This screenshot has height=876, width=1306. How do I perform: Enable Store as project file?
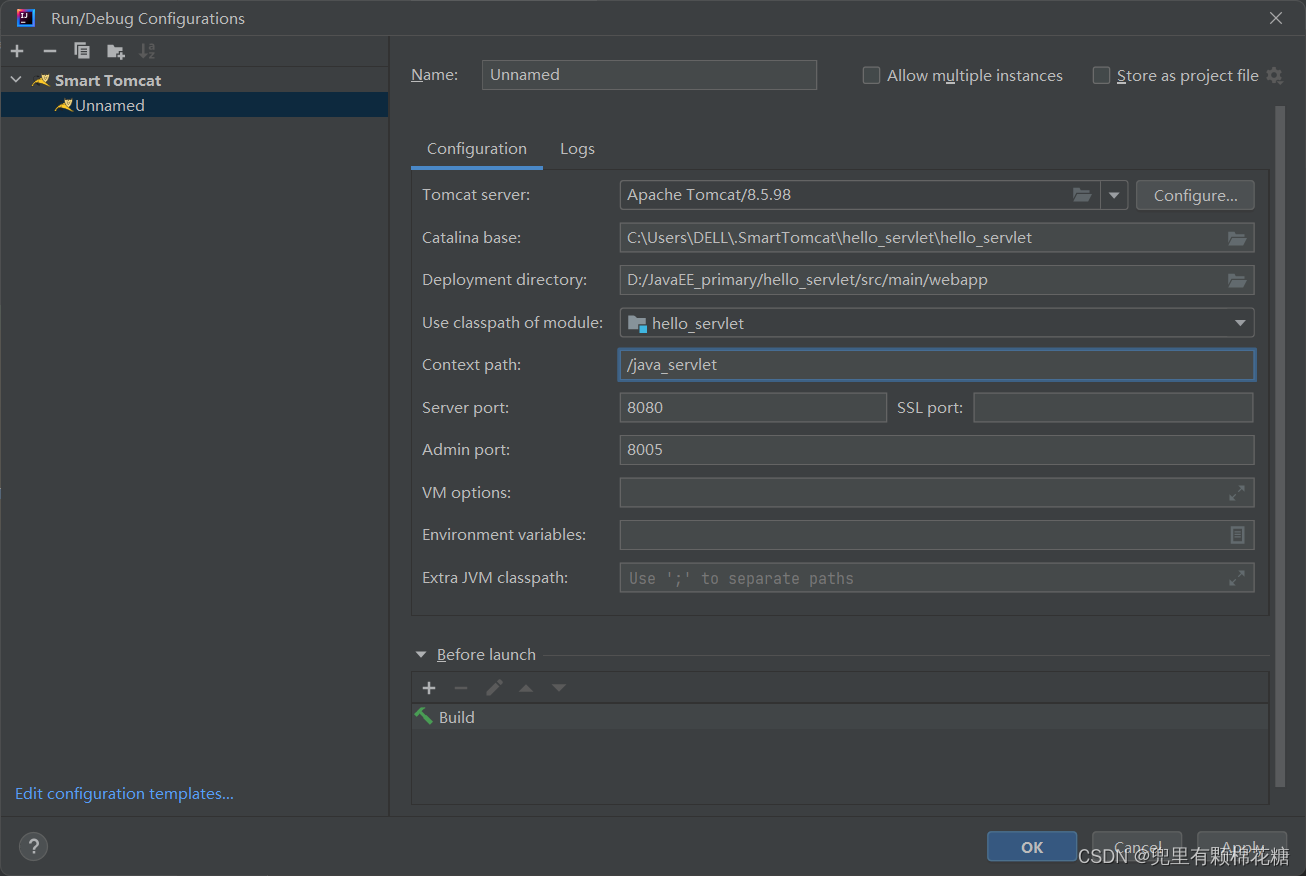coord(1101,75)
